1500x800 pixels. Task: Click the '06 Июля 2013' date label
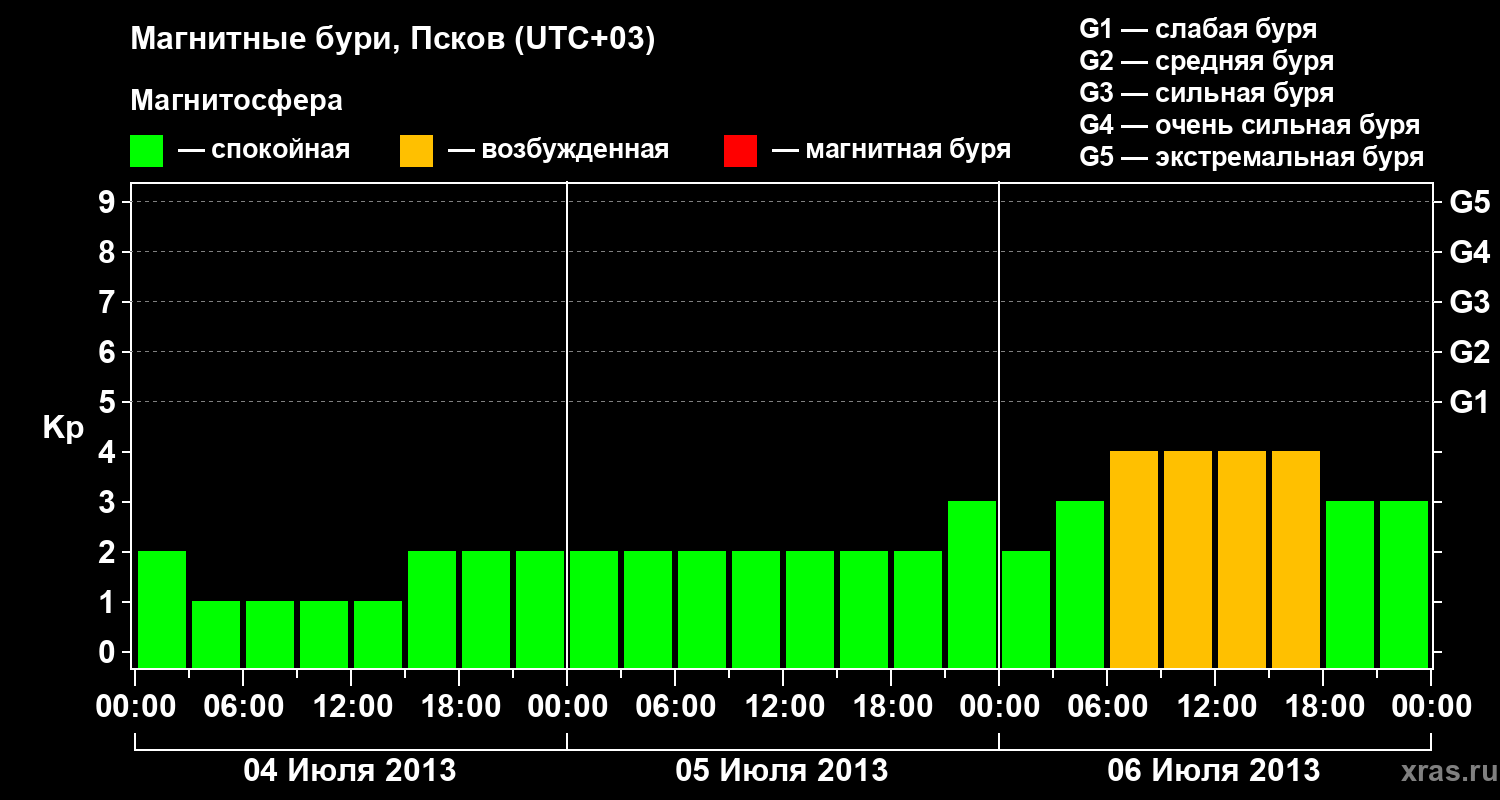click(x=1214, y=771)
